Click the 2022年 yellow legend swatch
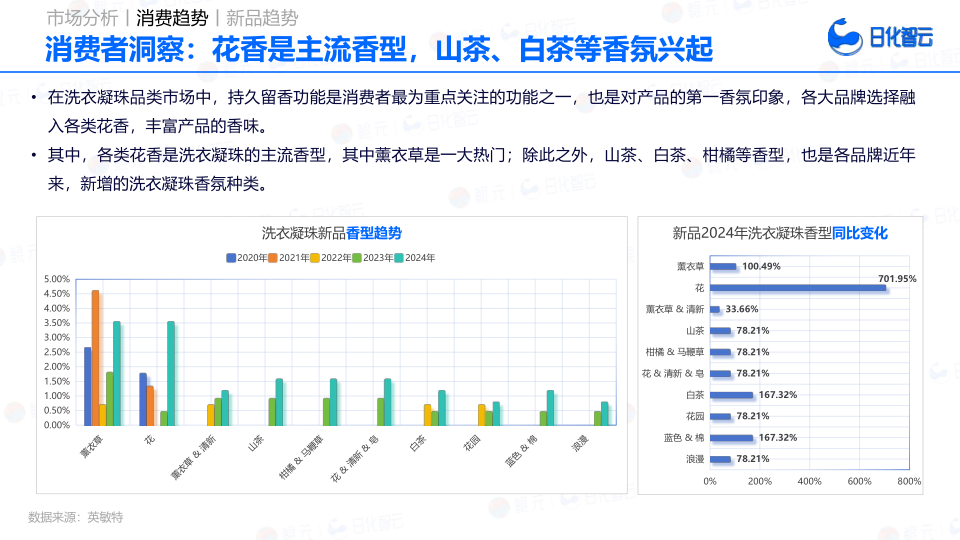 point(315,258)
